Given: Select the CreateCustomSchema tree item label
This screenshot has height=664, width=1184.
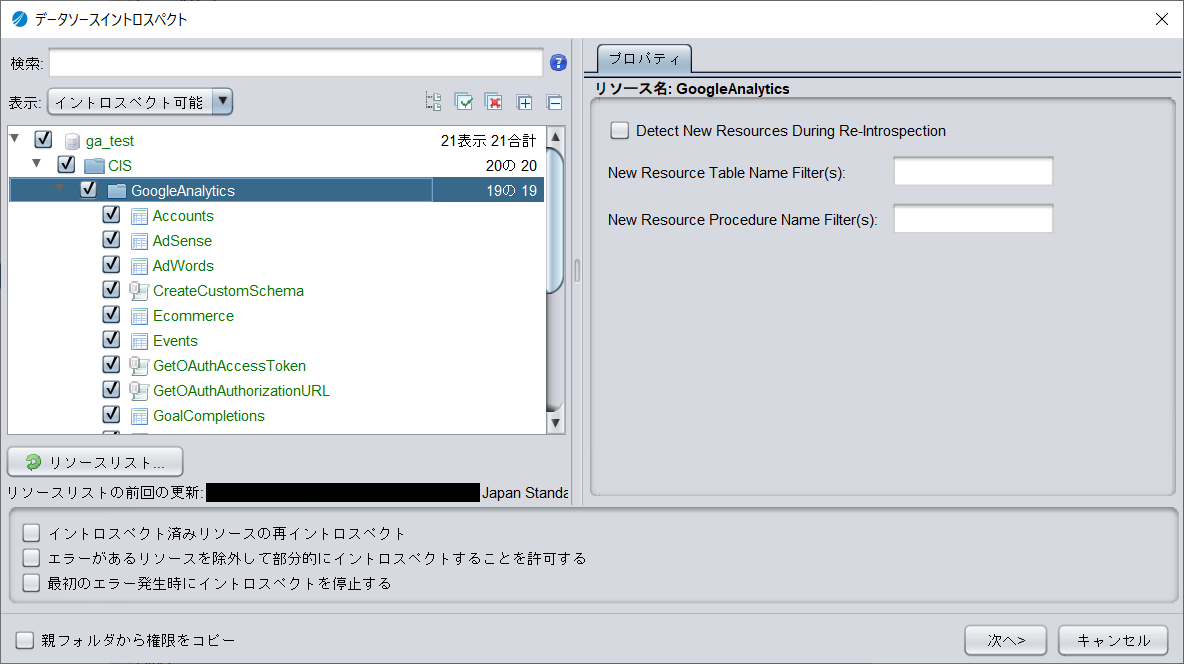Looking at the screenshot, I should click(228, 291).
